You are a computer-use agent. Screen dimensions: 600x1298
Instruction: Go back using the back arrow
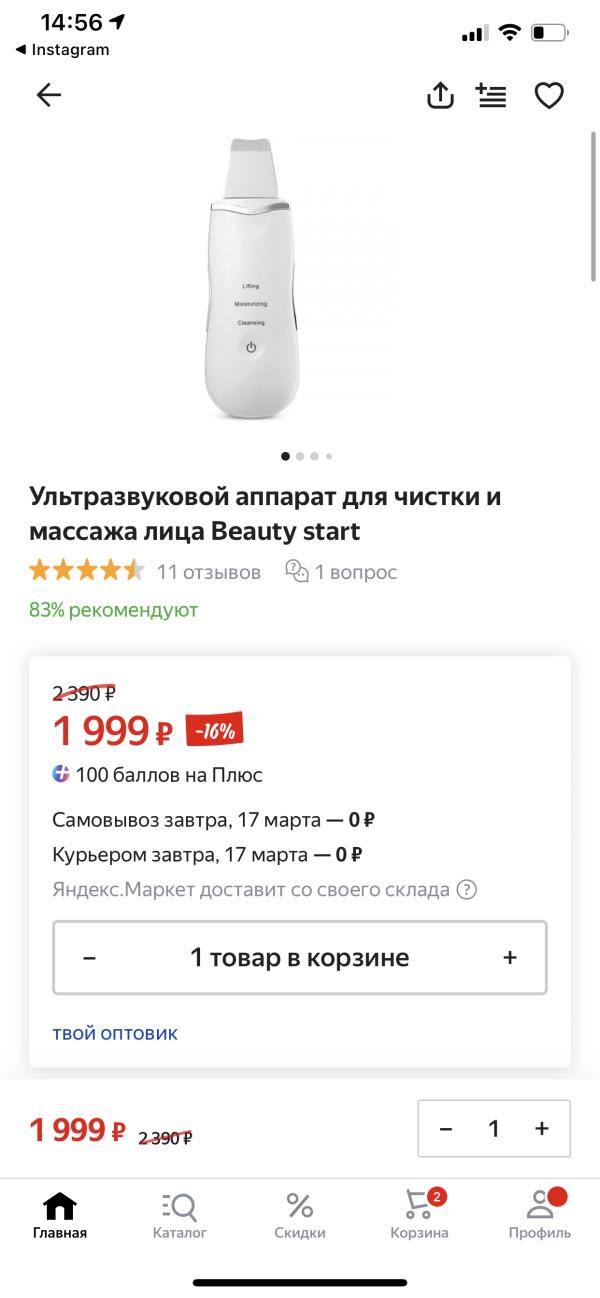48,95
